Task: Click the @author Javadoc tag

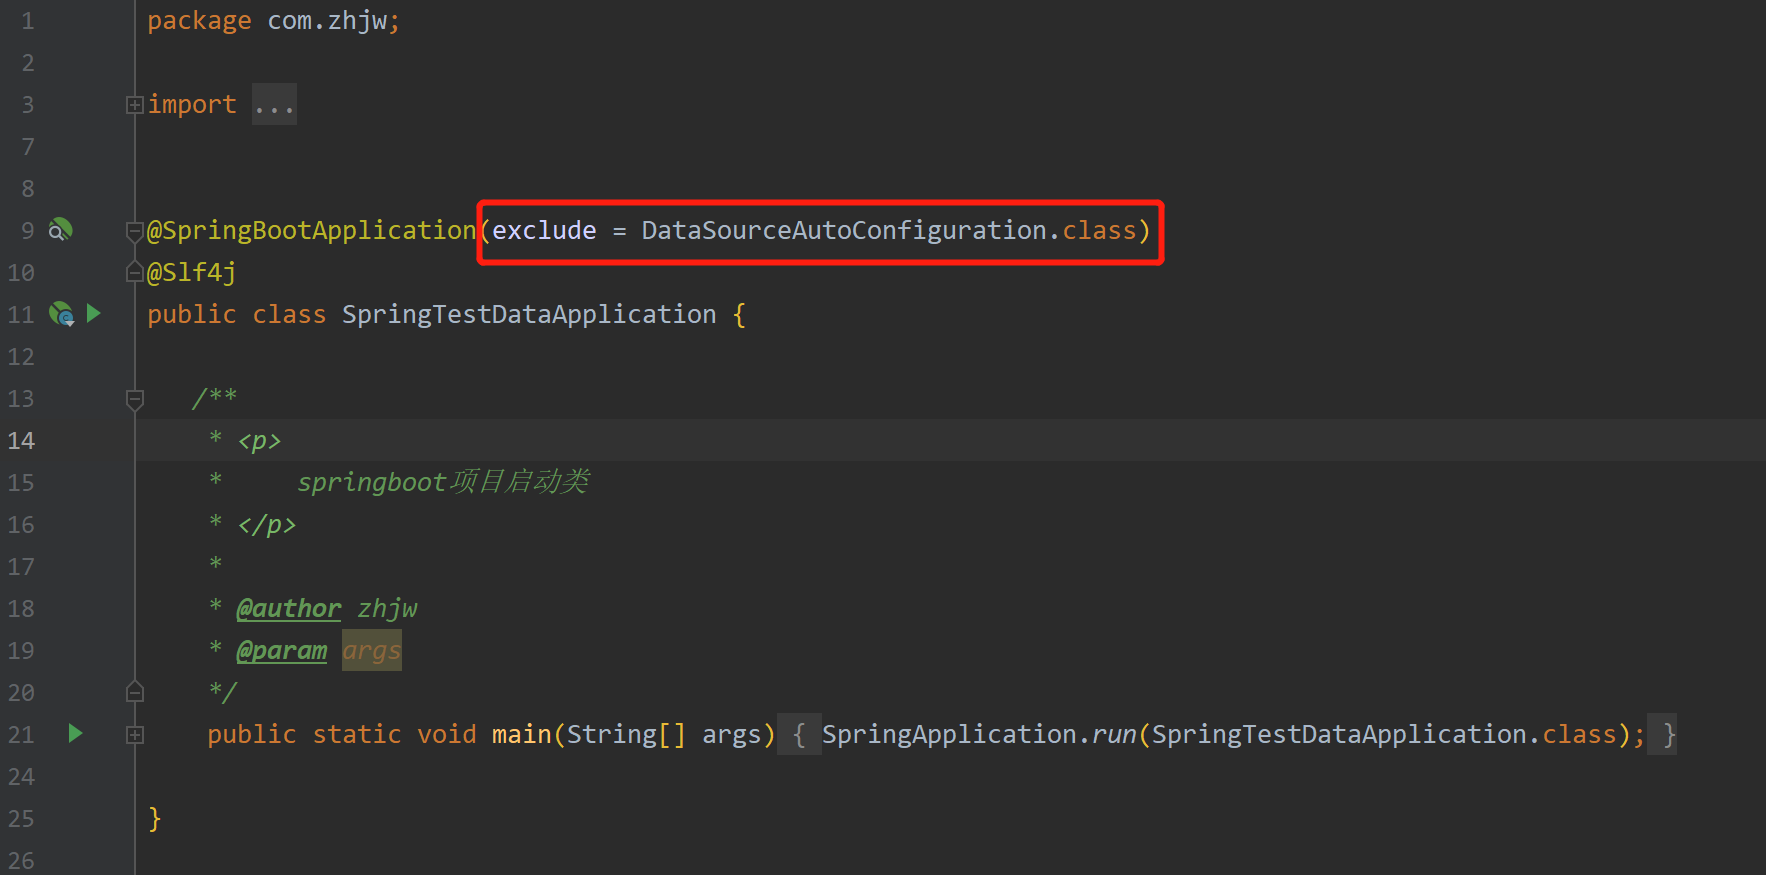Action: tap(289, 608)
